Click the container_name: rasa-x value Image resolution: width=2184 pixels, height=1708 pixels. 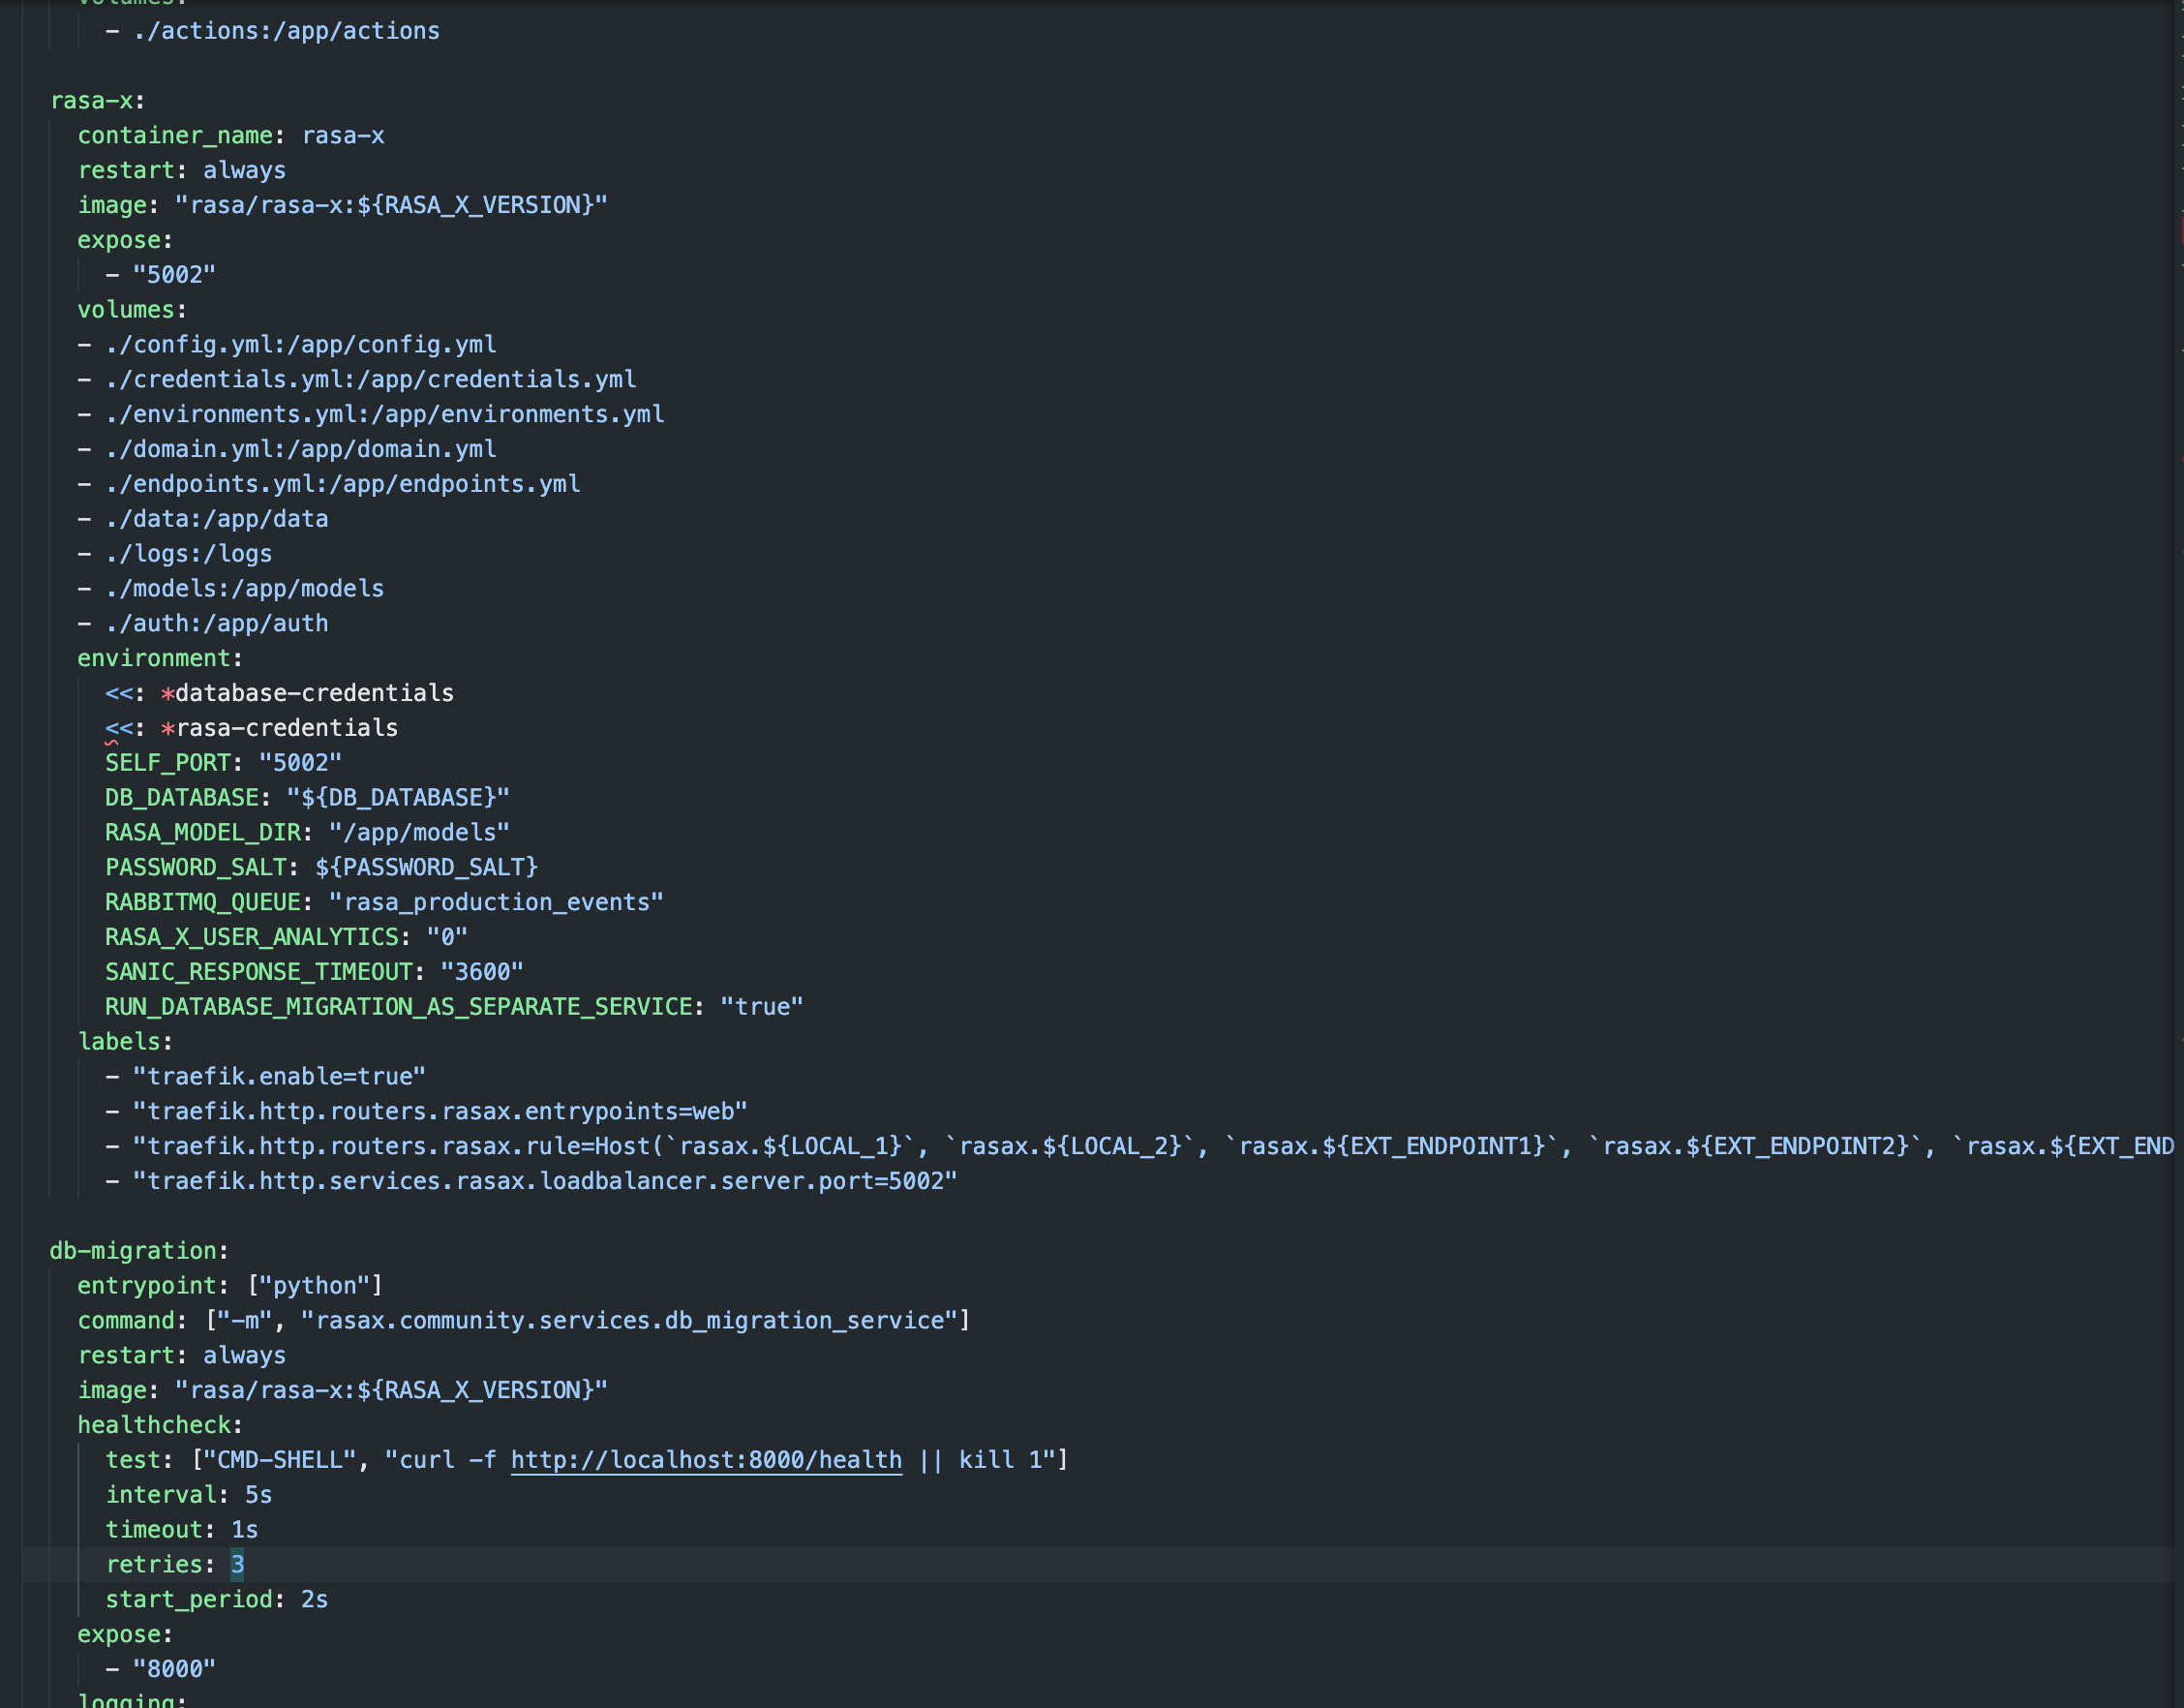click(x=343, y=136)
